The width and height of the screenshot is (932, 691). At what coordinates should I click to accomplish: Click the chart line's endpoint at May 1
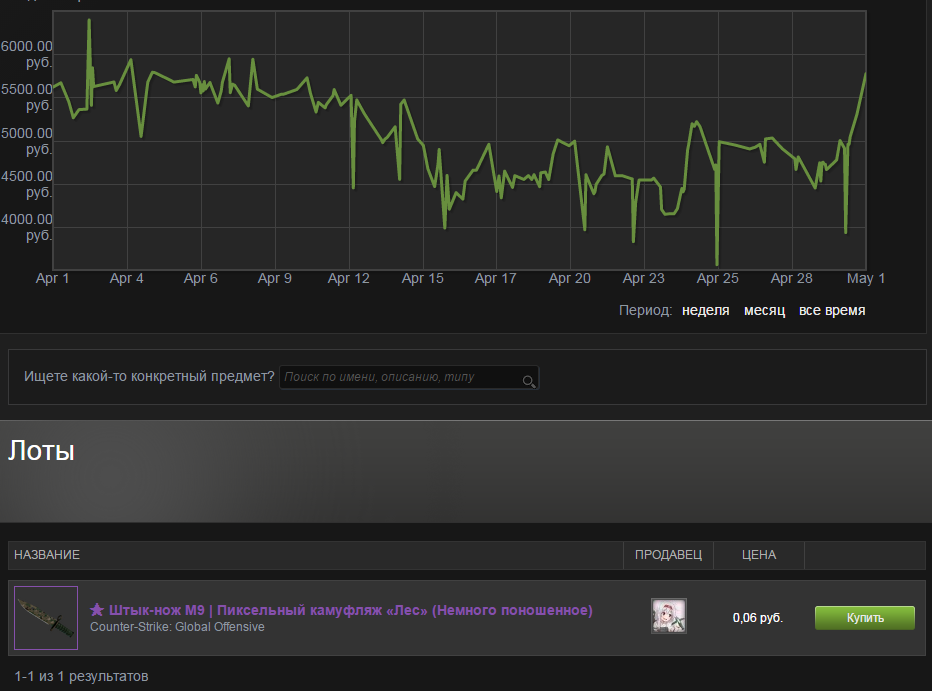point(865,74)
